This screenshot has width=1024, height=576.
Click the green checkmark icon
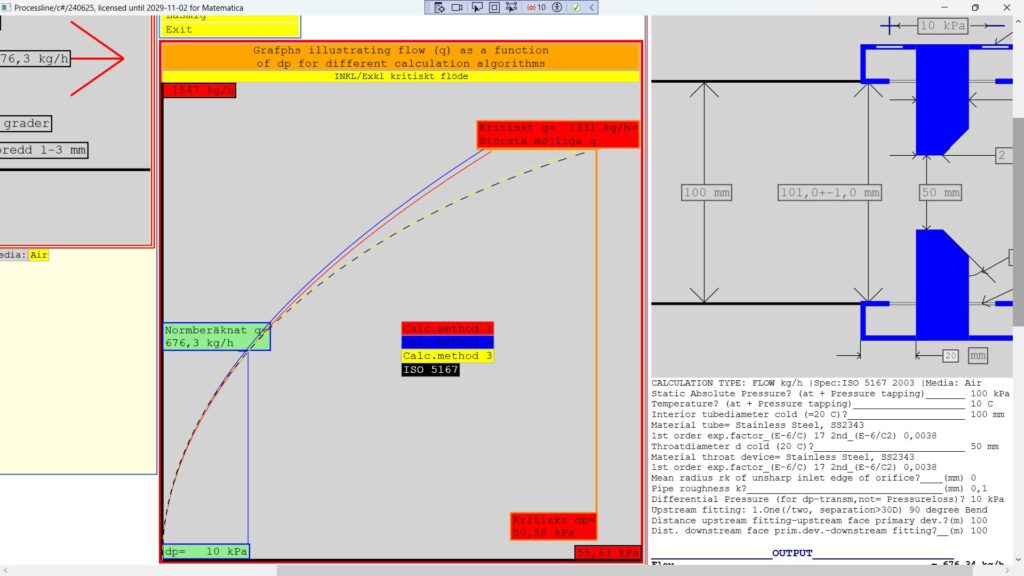(576, 7)
